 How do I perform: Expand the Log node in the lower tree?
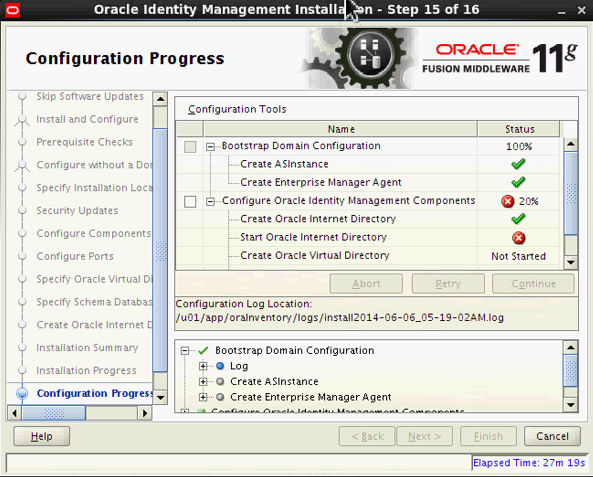click(203, 366)
